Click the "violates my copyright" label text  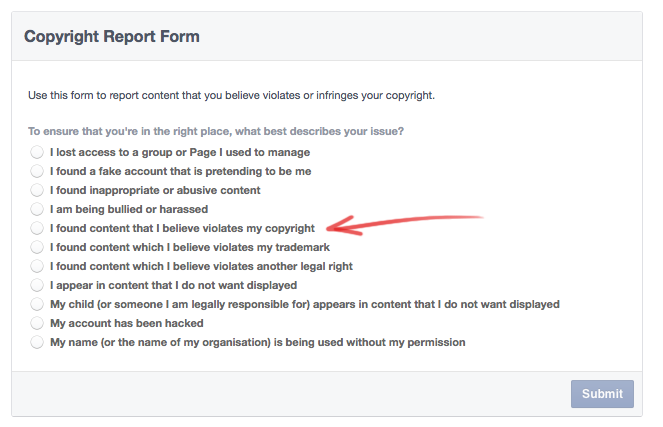point(182,228)
